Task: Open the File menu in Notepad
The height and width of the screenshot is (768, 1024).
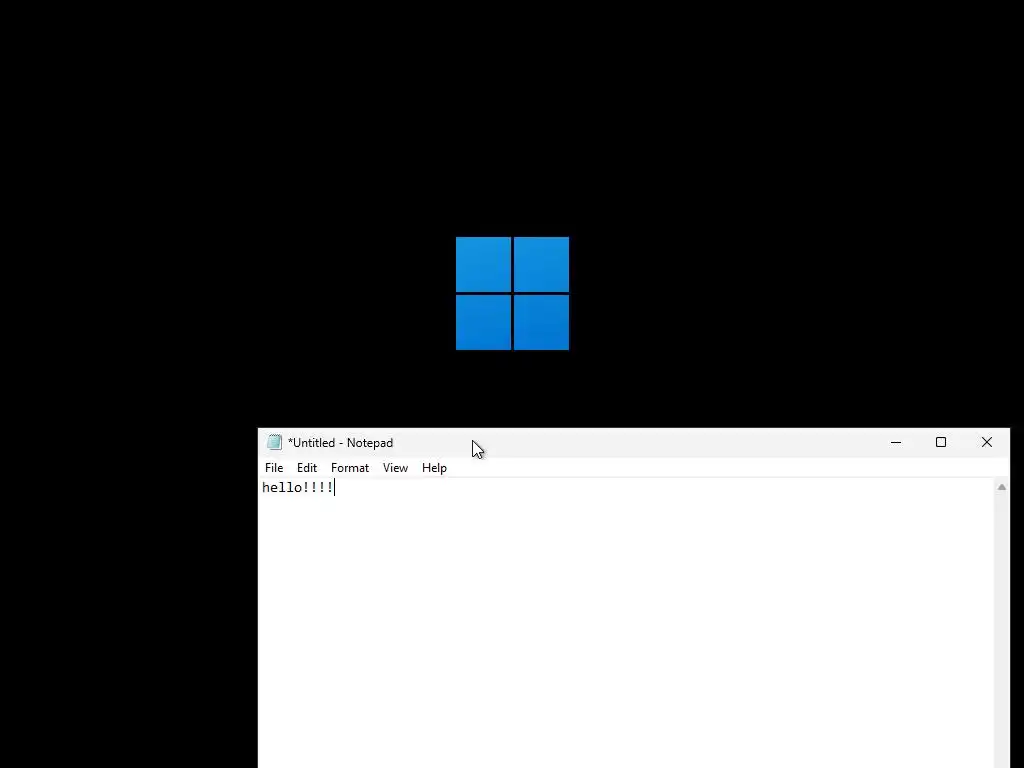Action: coord(274,468)
